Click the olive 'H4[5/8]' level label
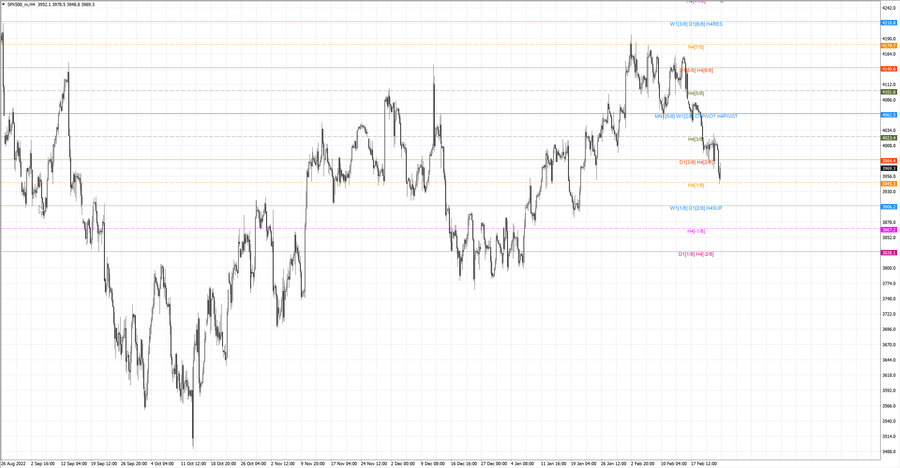Image resolution: width=900 pixels, height=468 pixels. point(696,93)
